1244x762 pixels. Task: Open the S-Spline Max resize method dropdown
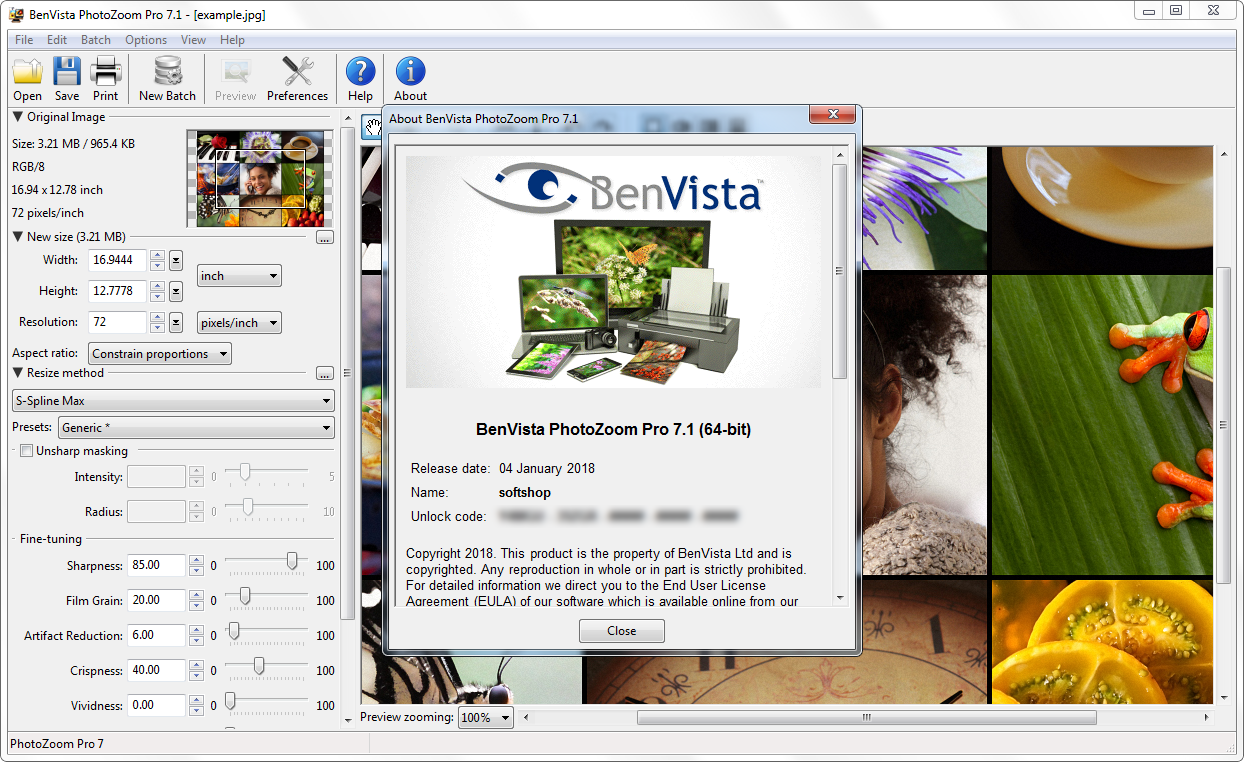point(173,401)
